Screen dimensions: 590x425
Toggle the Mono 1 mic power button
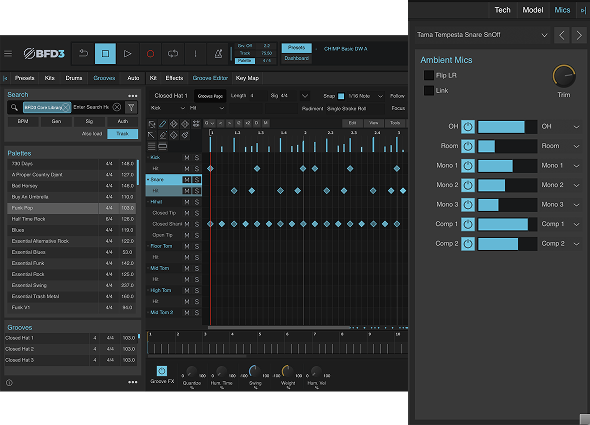coord(468,166)
